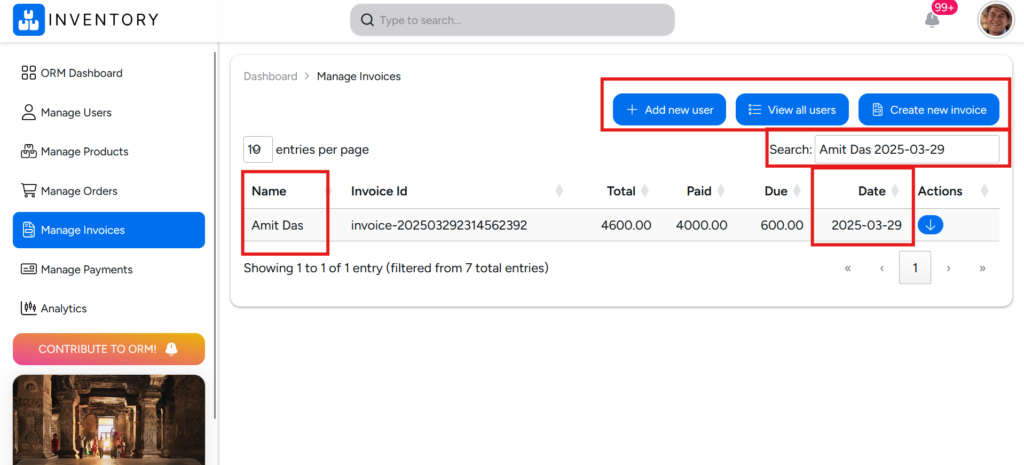Select Manage Invoices in sidebar
The image size is (1024, 465).
tap(109, 230)
